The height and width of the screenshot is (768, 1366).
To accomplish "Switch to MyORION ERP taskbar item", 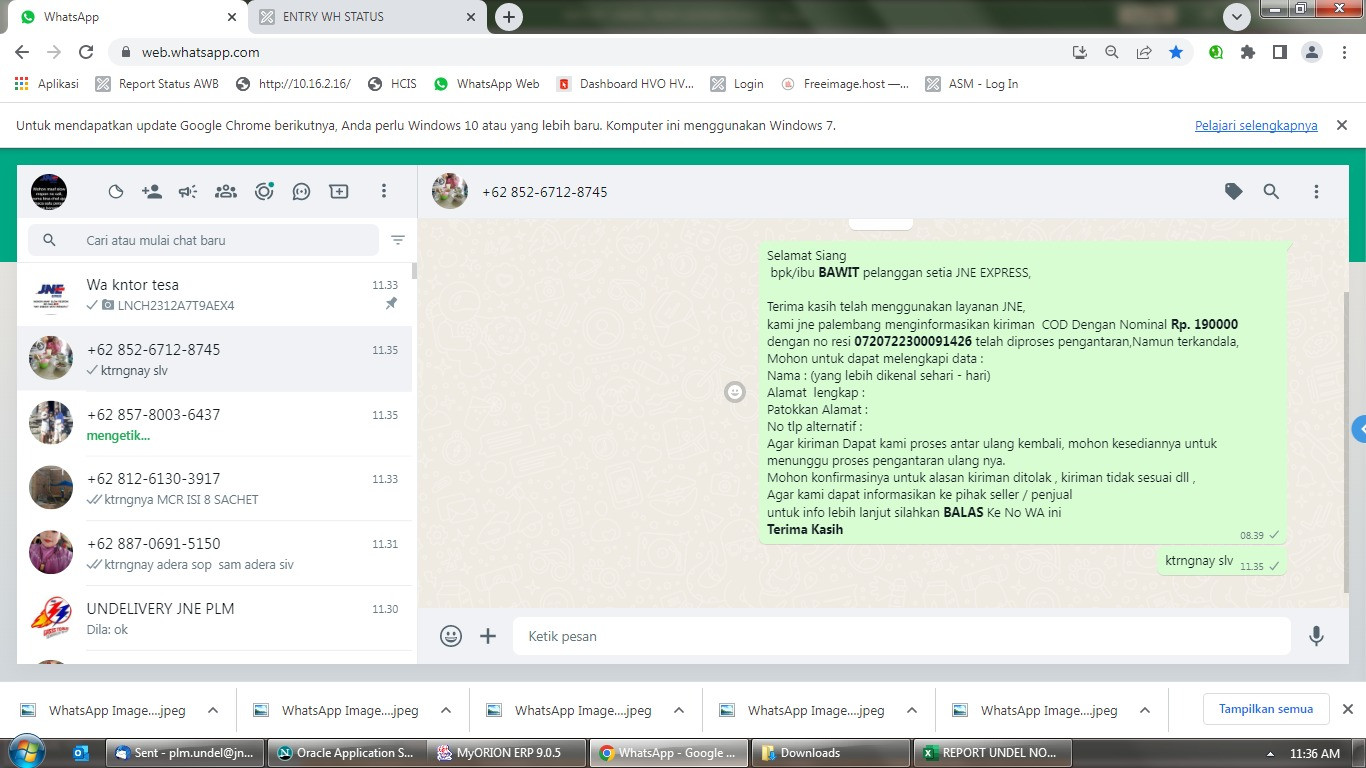I will [506, 753].
